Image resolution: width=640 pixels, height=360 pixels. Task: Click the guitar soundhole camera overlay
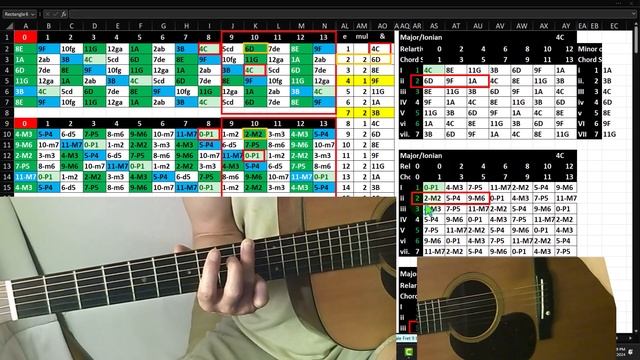click(516, 308)
